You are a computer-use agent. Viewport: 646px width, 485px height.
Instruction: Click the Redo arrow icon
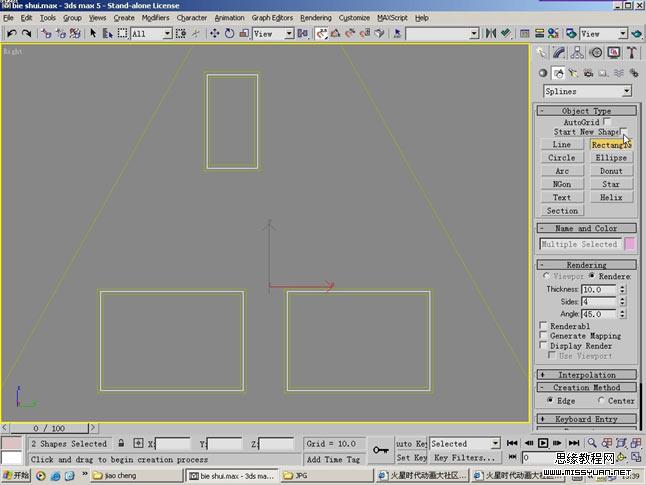click(x=27, y=33)
